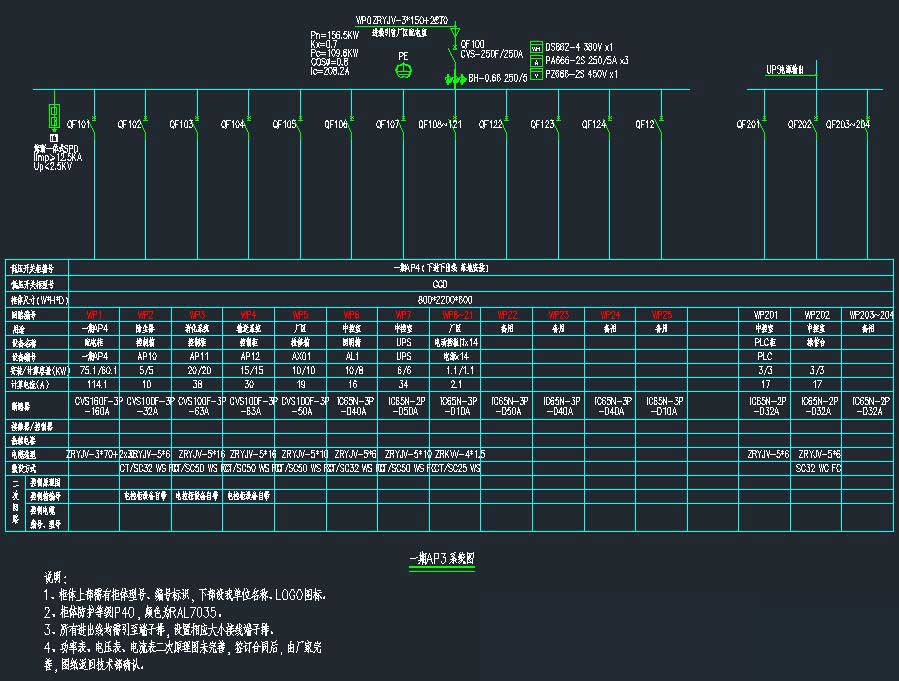Select the Pn=156.5KW parameter text
899x681 pixels.
tap(334, 36)
